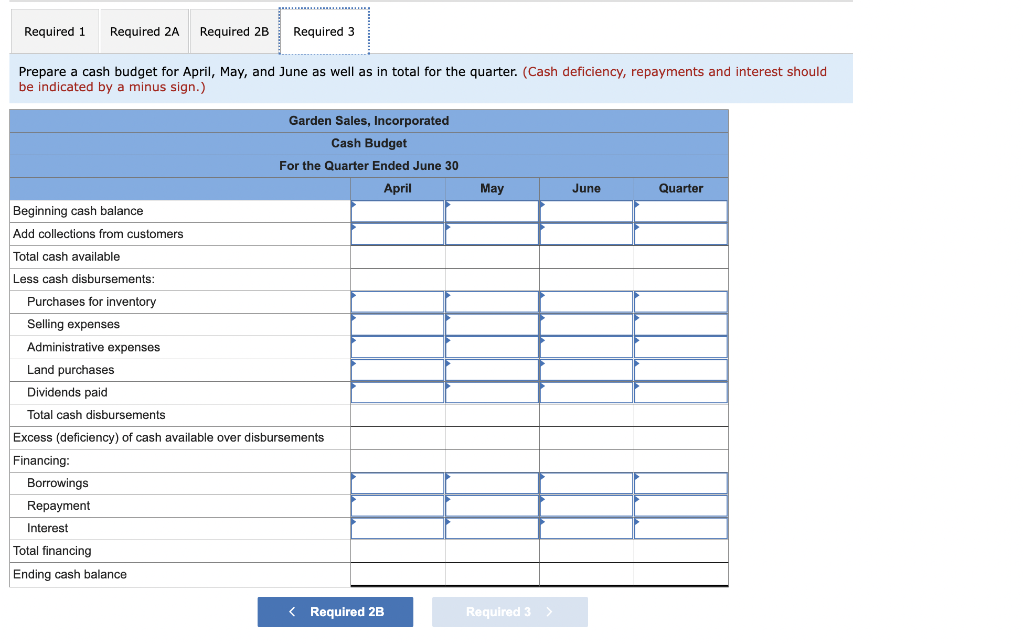Image resolution: width=1024 pixels, height=644 pixels.
Task: Click the Quarter column header
Action: tap(680, 188)
